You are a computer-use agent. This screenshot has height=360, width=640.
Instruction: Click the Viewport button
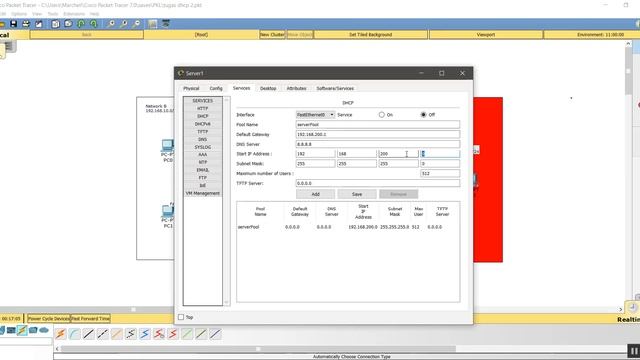point(486,35)
